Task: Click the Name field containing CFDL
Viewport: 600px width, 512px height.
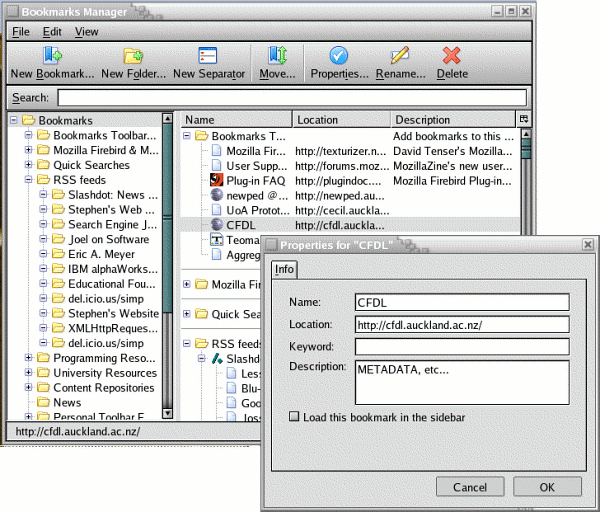Action: [x=462, y=302]
